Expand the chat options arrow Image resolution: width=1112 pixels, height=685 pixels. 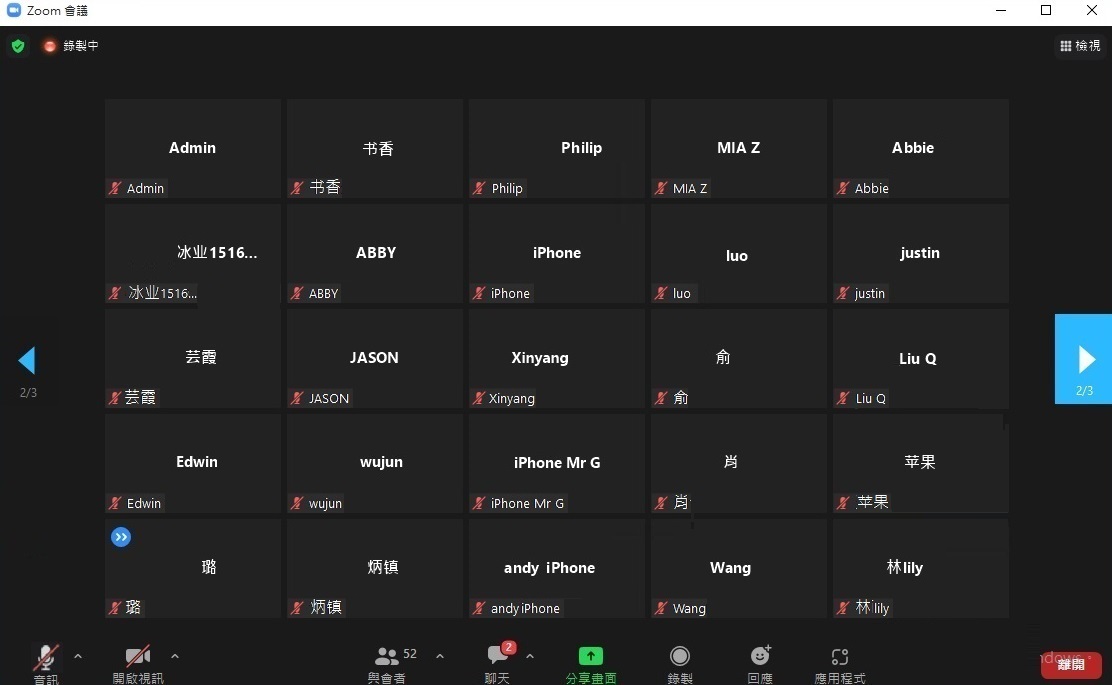pos(530,656)
